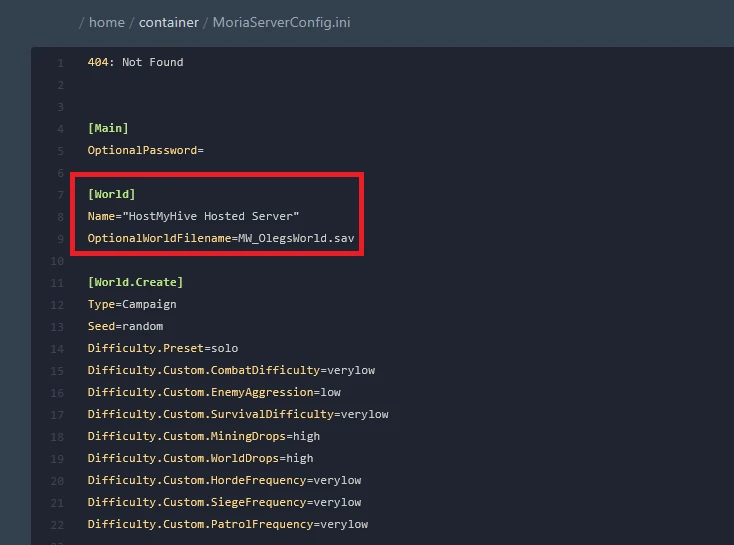The height and width of the screenshot is (545, 734).
Task: Select the MoriaServerConfig.ini breadcrumb filename
Action: [x=281, y=22]
